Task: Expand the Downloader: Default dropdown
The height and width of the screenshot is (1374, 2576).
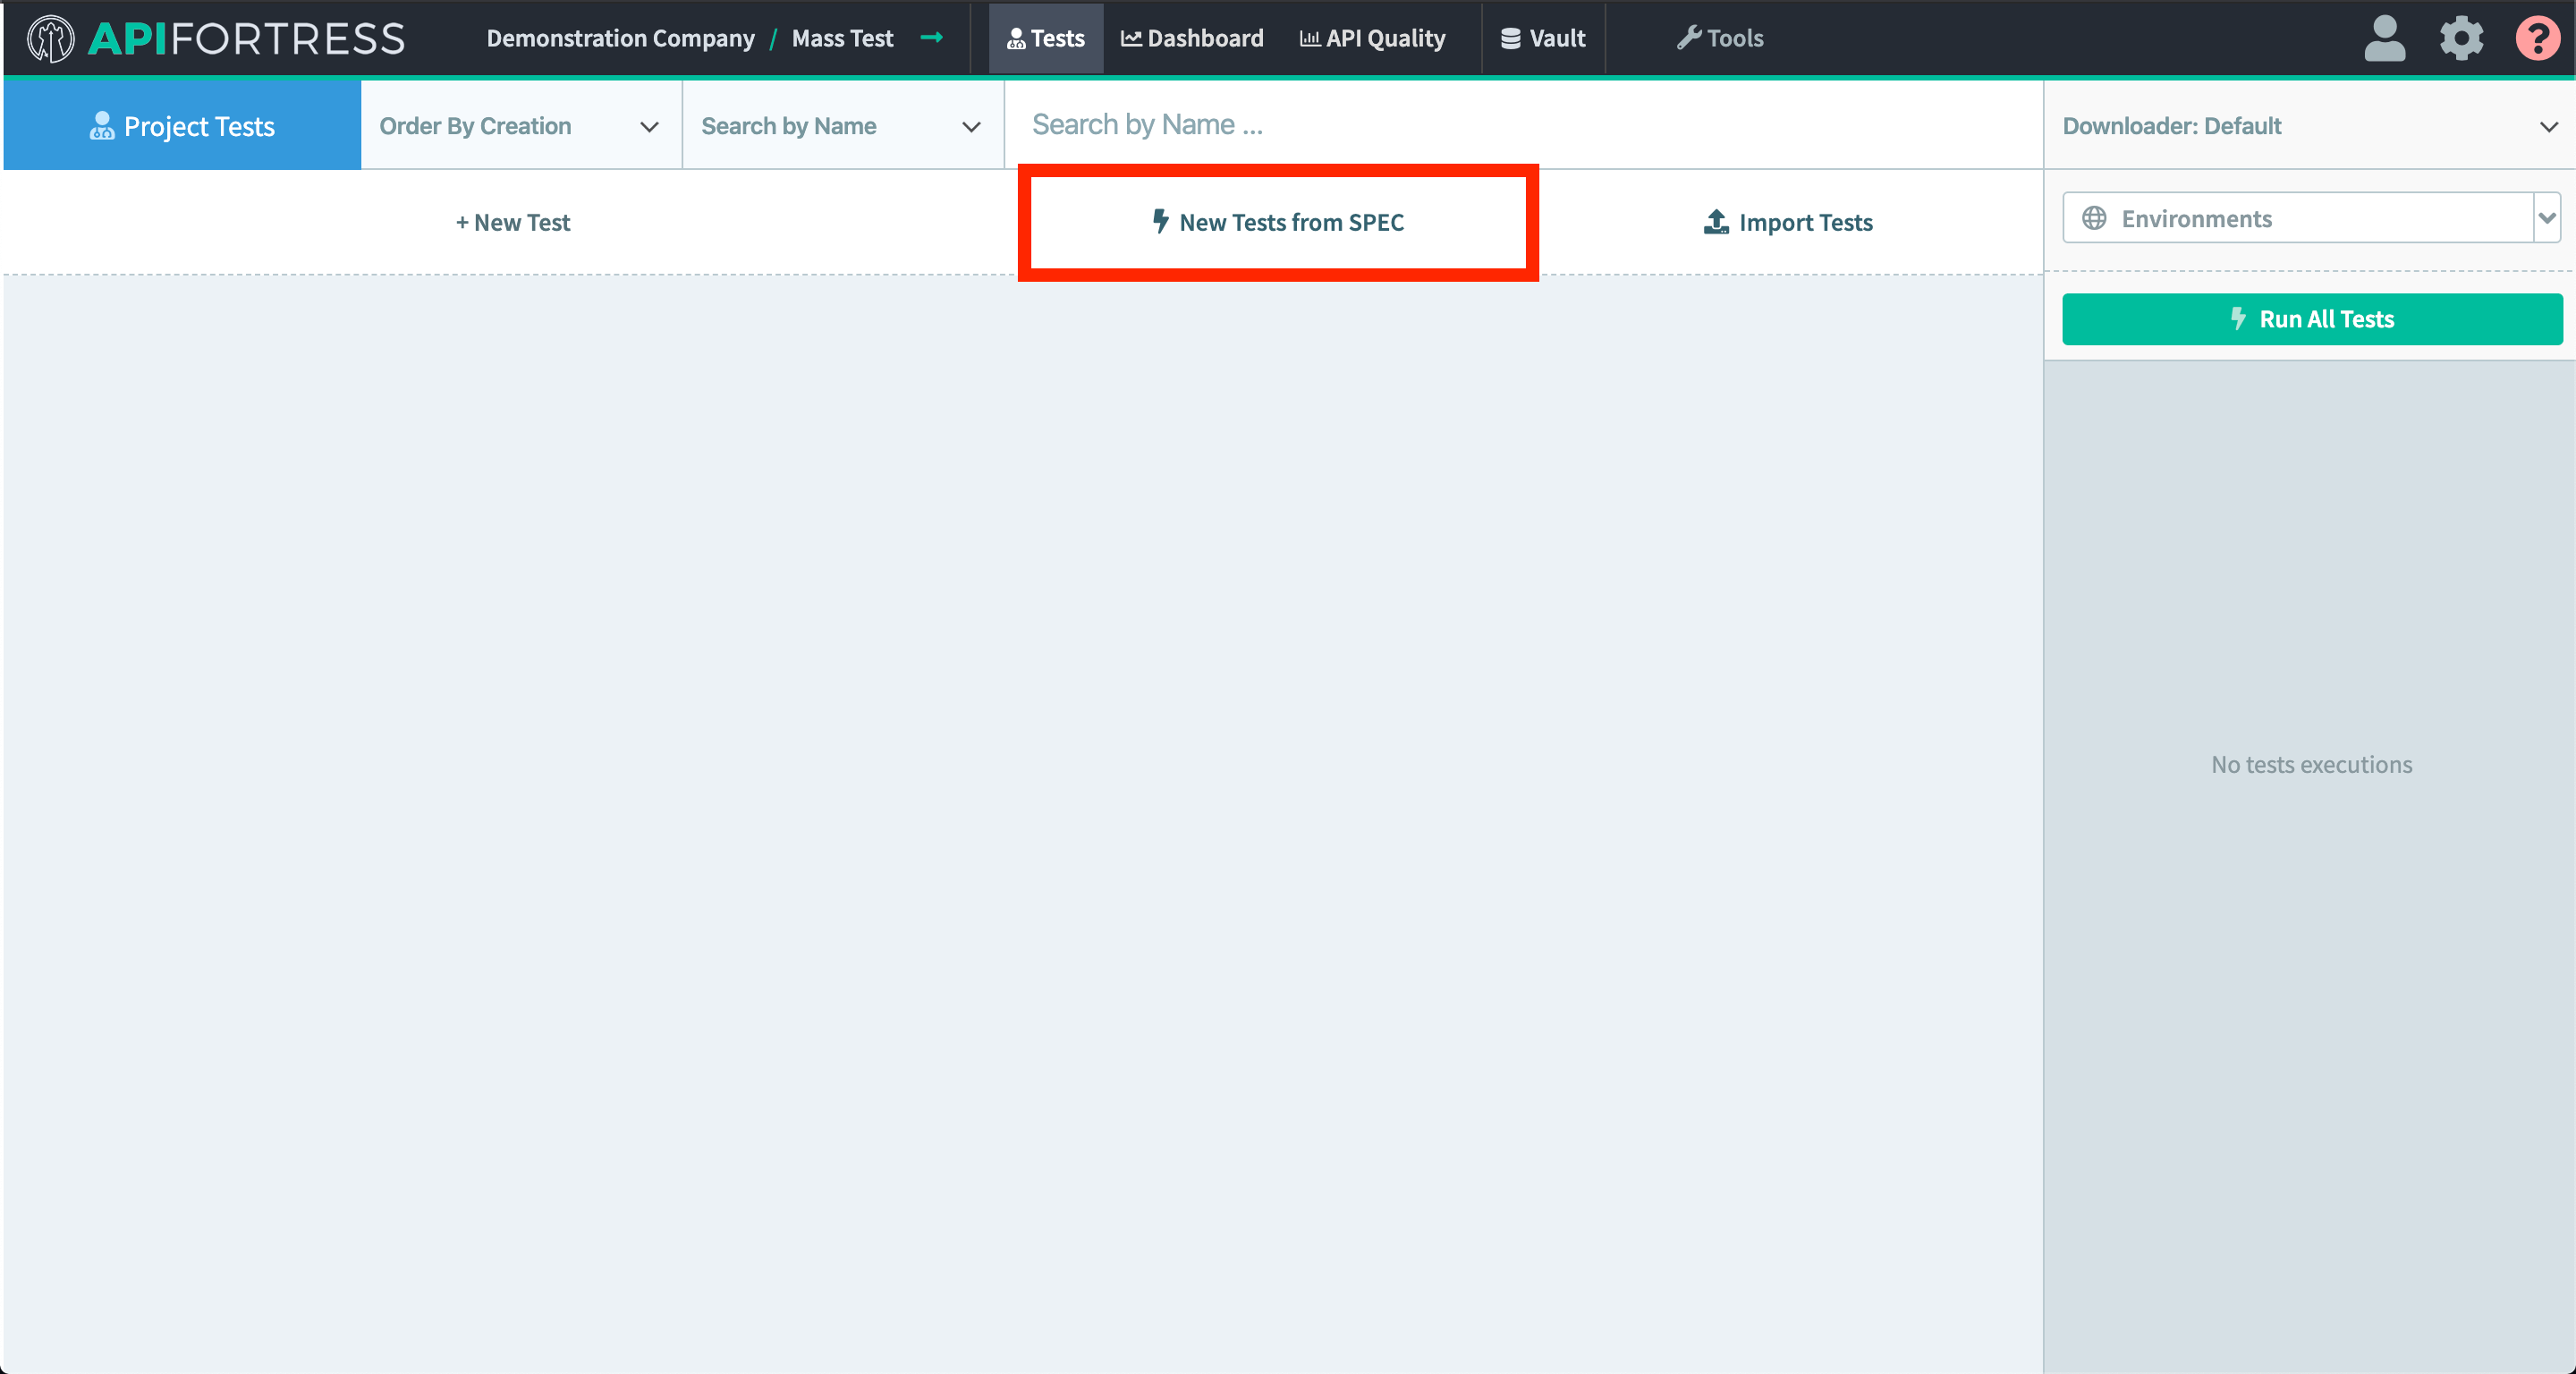Action: 2309,126
